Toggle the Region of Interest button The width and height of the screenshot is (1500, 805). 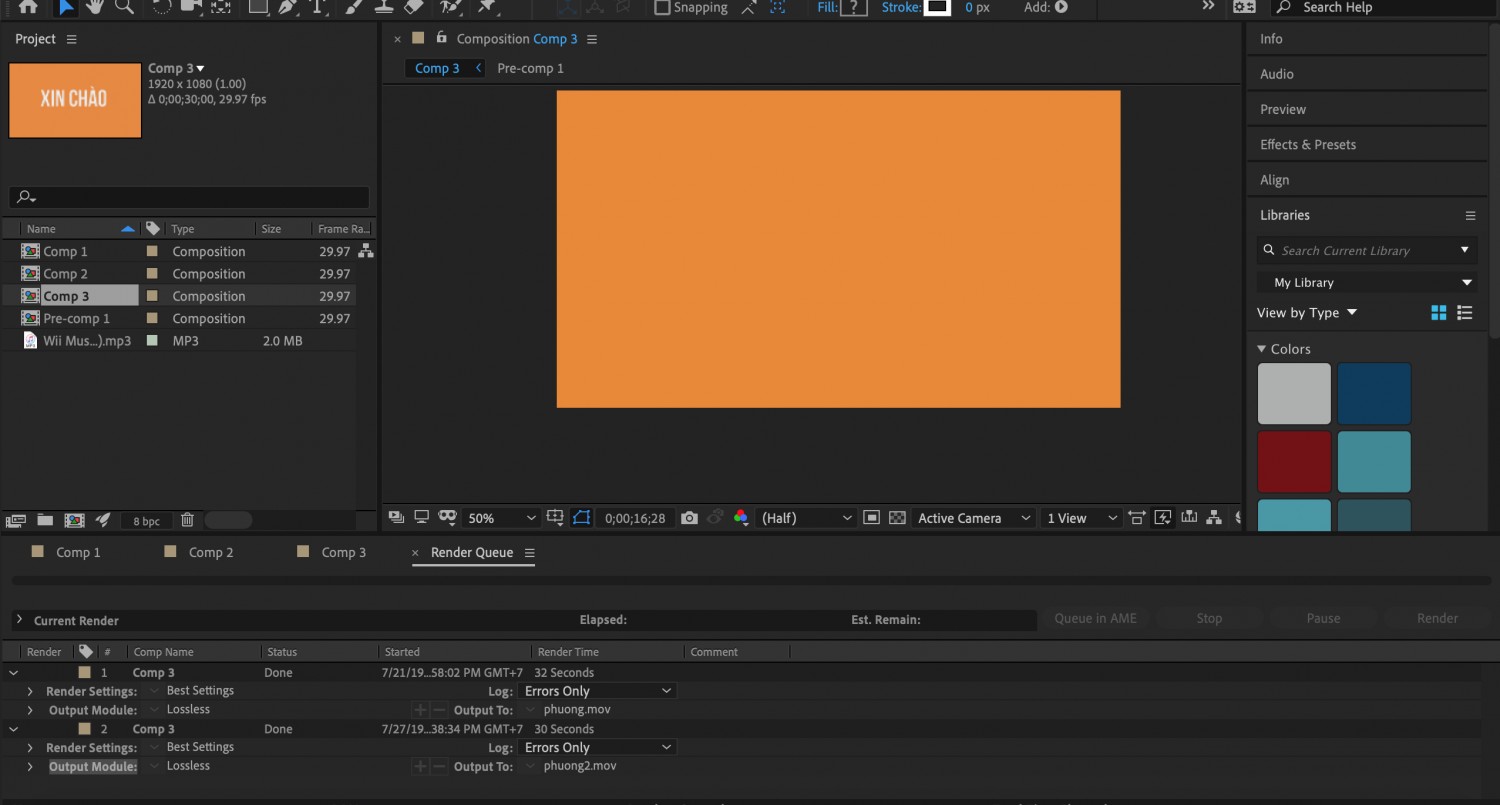(x=871, y=518)
